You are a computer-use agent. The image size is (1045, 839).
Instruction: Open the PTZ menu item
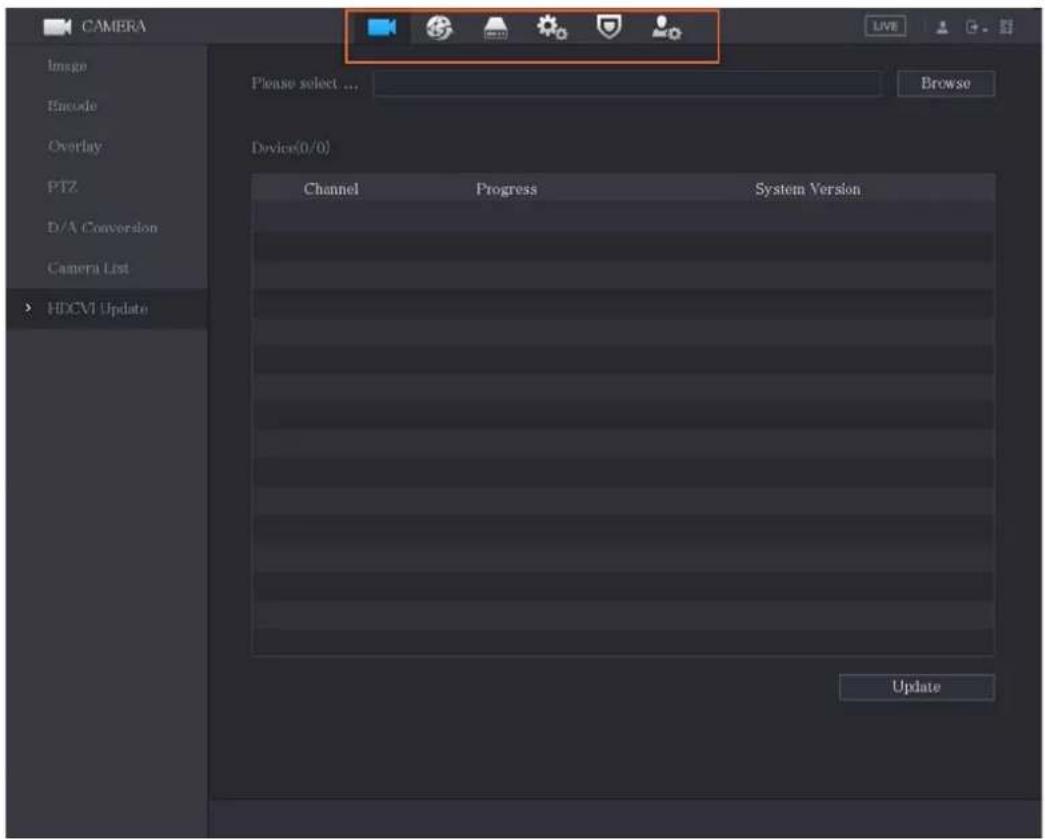[x=62, y=187]
